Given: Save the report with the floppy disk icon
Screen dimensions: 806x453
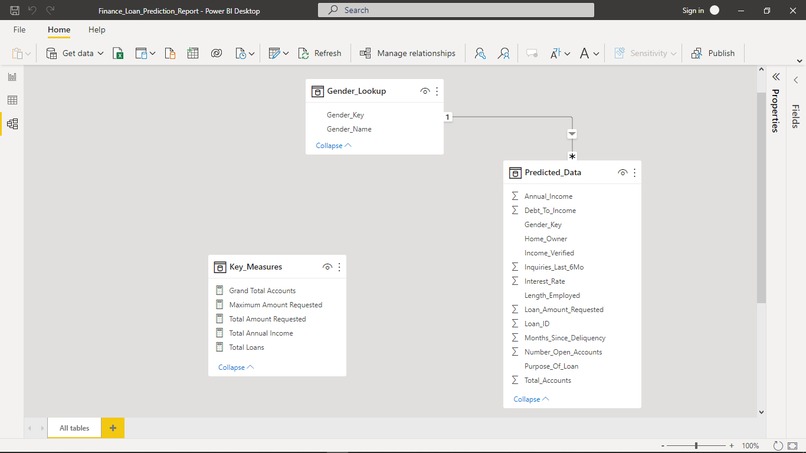Looking at the screenshot, I should [x=14, y=10].
